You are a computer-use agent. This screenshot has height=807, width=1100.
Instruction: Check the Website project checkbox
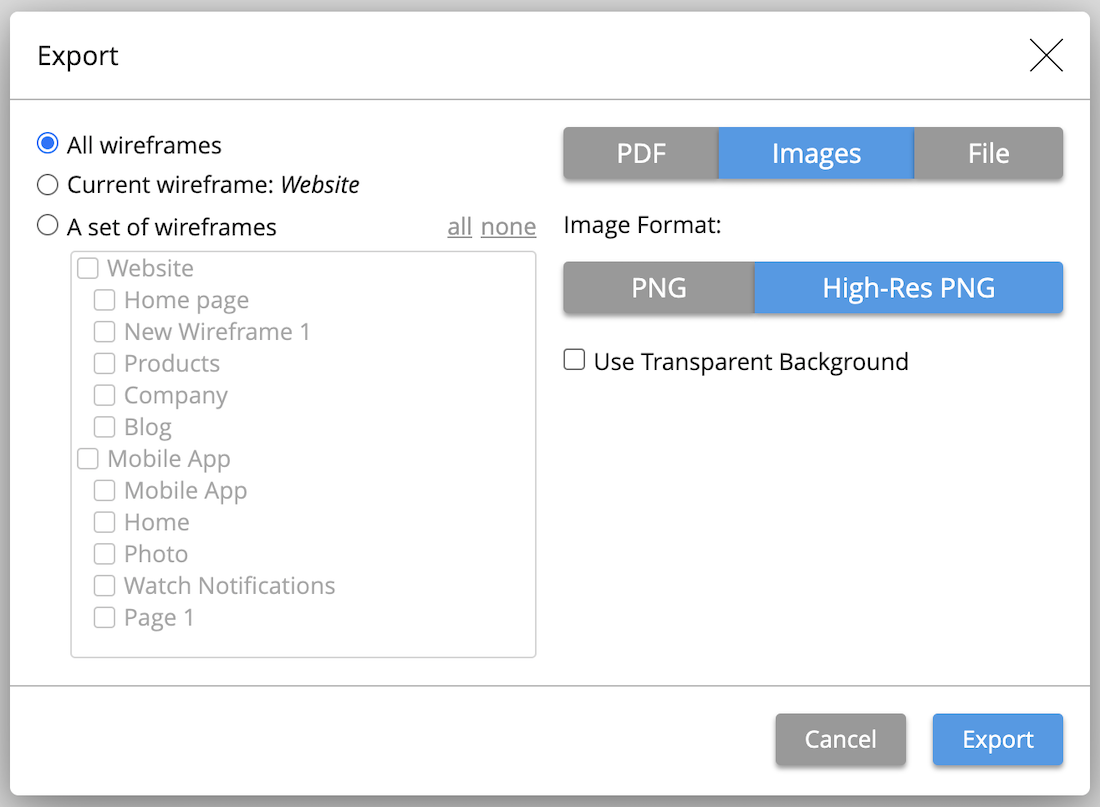coord(88,268)
